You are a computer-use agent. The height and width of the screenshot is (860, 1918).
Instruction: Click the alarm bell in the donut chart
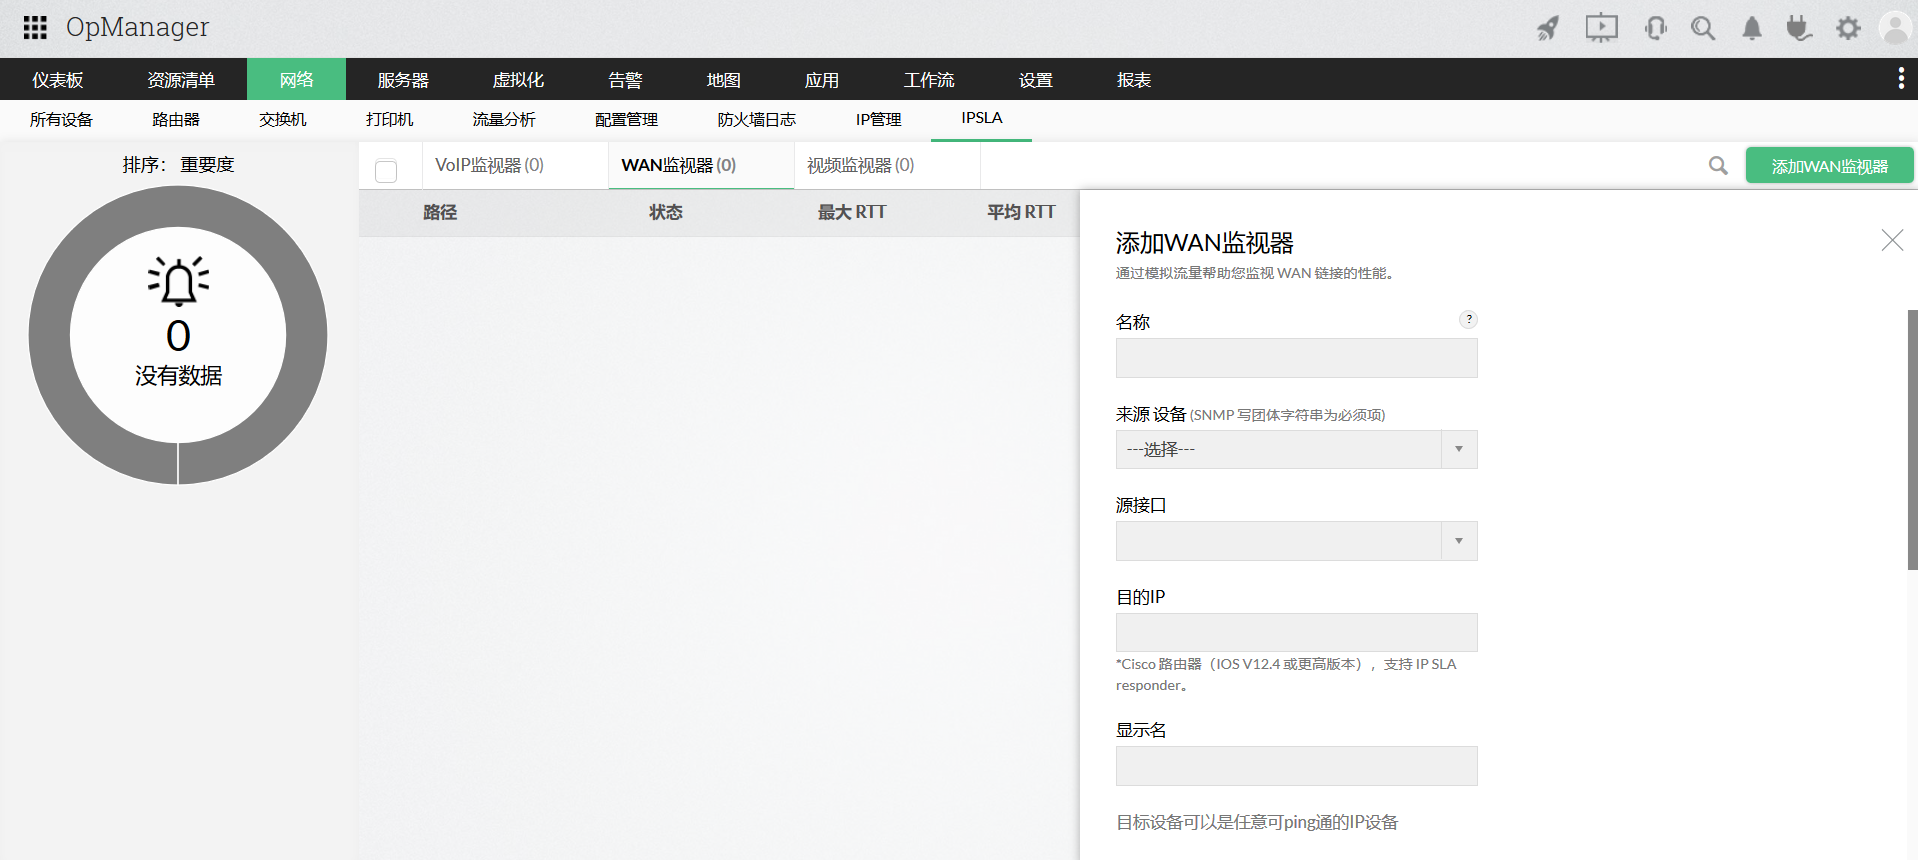coord(179,281)
